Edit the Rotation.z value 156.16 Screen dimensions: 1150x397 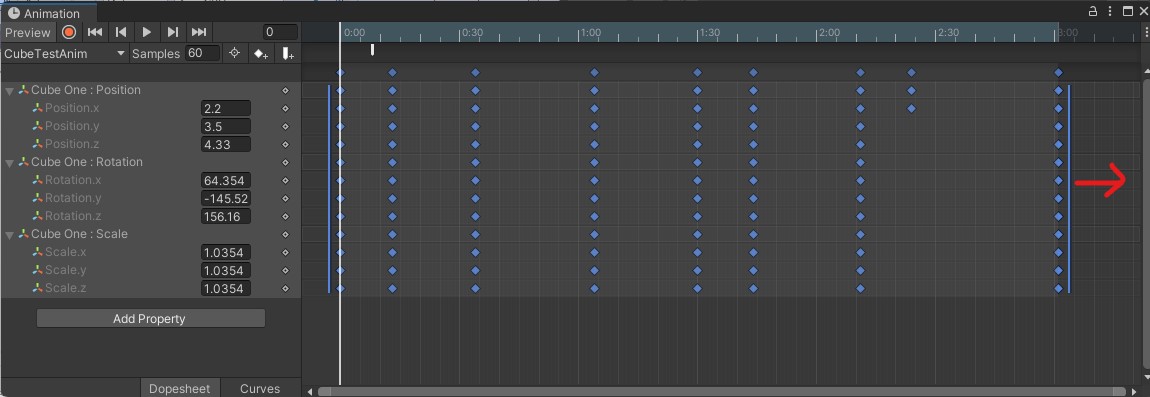(226, 216)
